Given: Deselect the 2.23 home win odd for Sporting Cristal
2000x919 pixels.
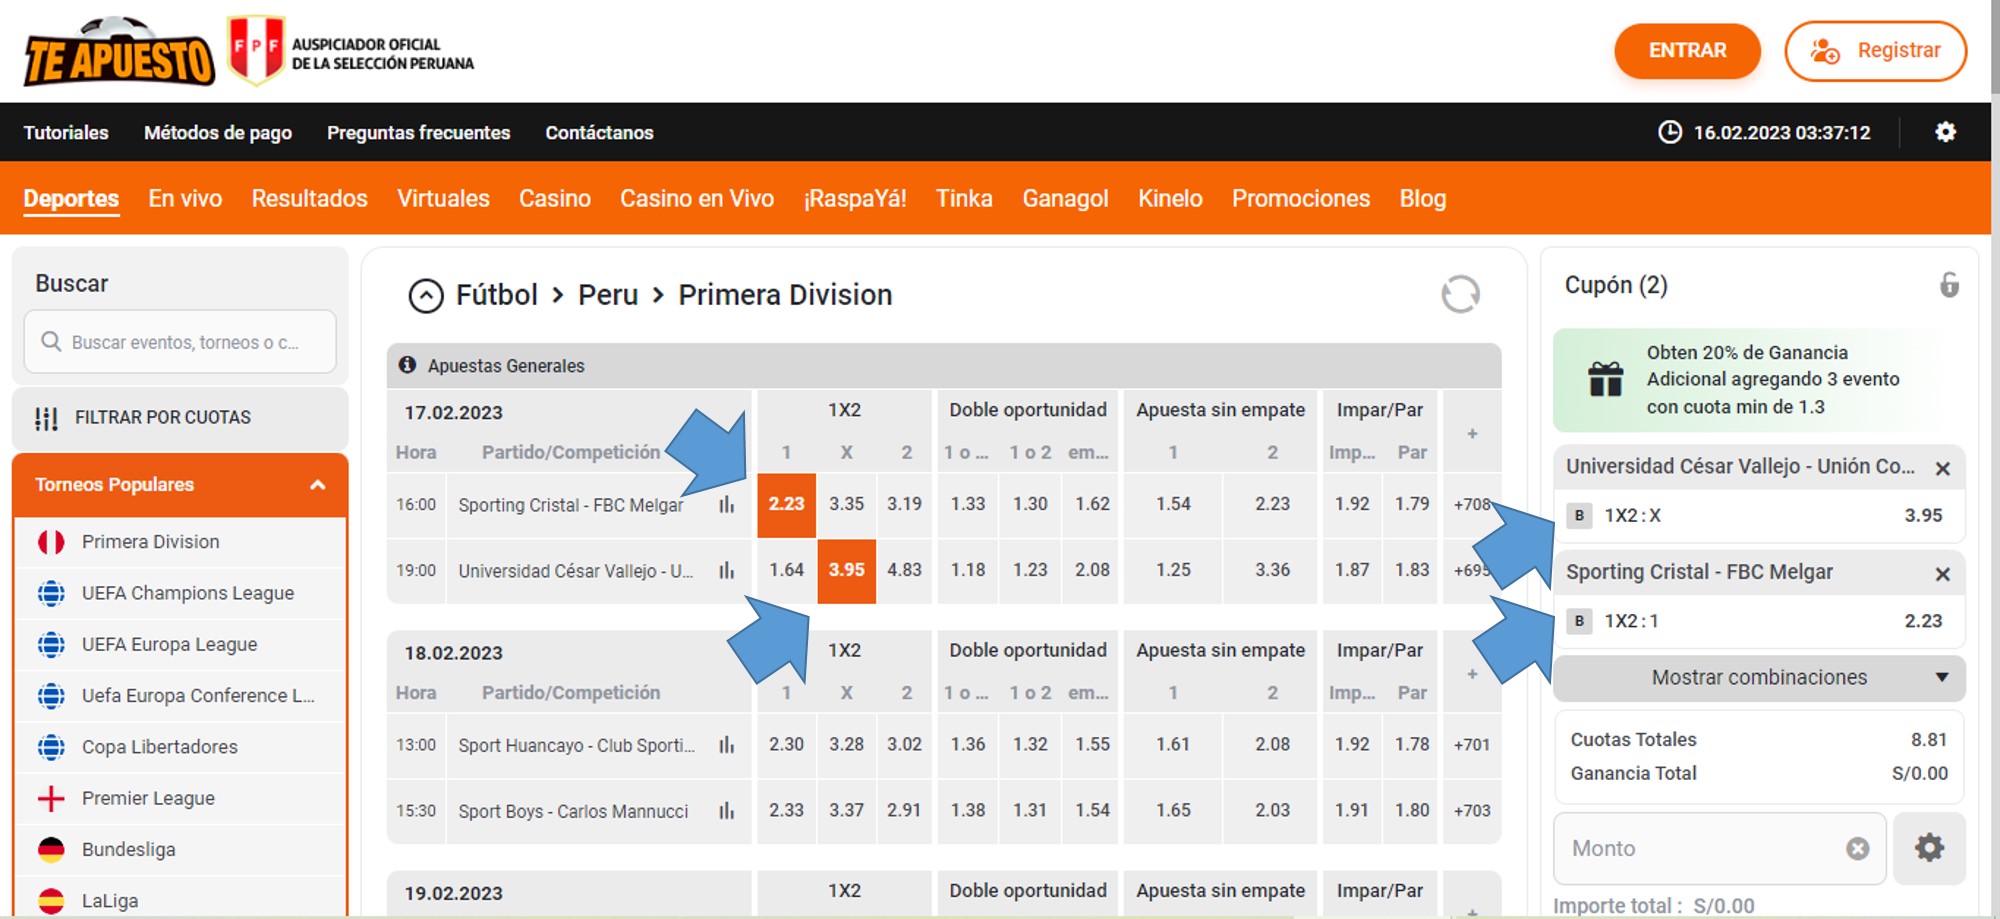Looking at the screenshot, I should [x=787, y=504].
